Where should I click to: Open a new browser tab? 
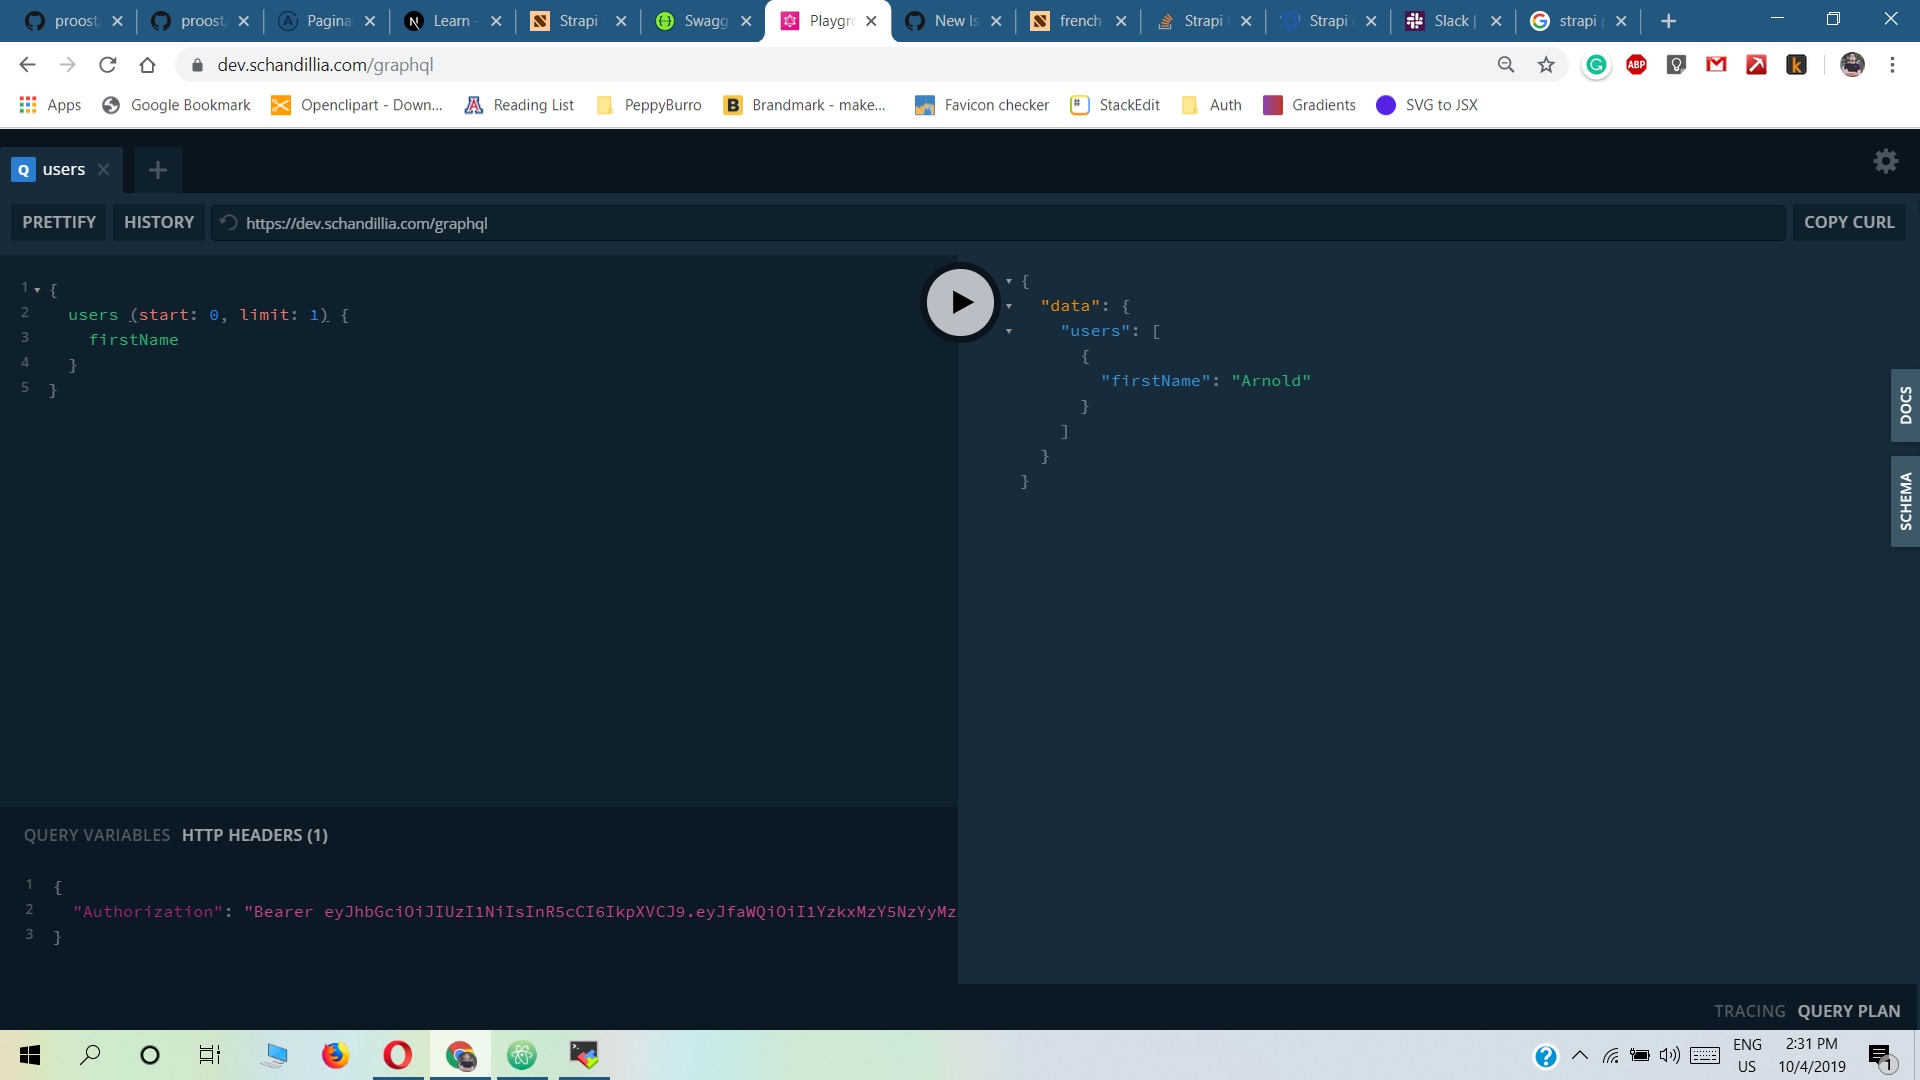point(1668,21)
